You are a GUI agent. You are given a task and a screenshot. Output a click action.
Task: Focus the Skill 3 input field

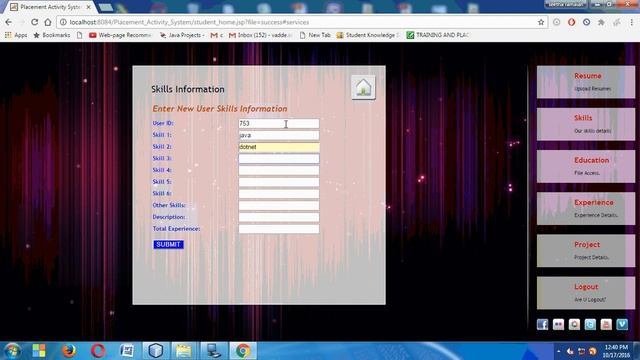point(279,158)
